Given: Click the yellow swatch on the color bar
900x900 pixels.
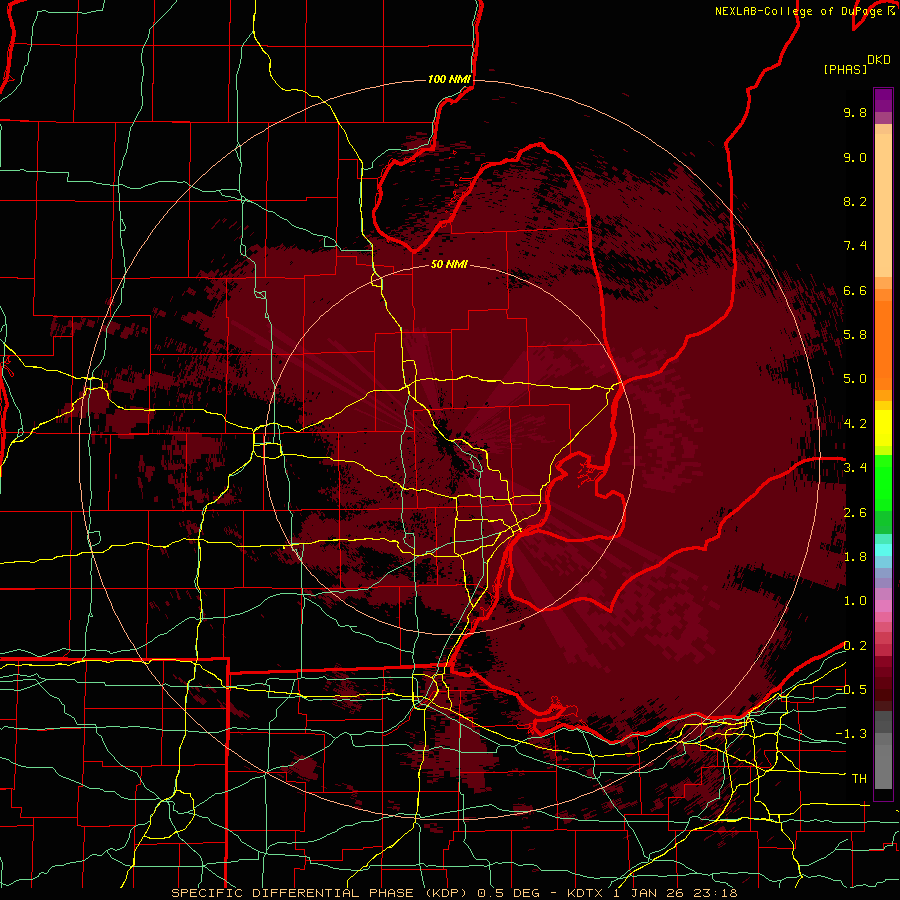Looking at the screenshot, I should coord(883,428).
